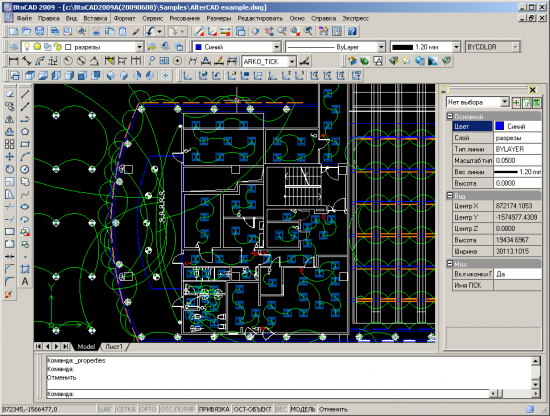Select the Erase tool
This screenshot has height=416, width=550.
[x=10, y=94]
